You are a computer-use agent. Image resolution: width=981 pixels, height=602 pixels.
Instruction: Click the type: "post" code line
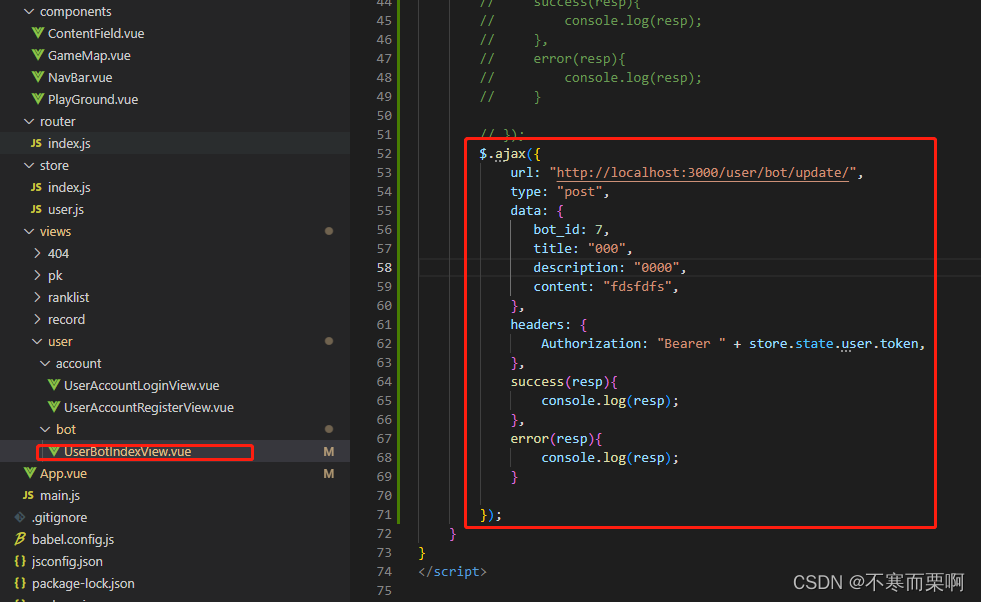pyautogui.click(x=560, y=191)
